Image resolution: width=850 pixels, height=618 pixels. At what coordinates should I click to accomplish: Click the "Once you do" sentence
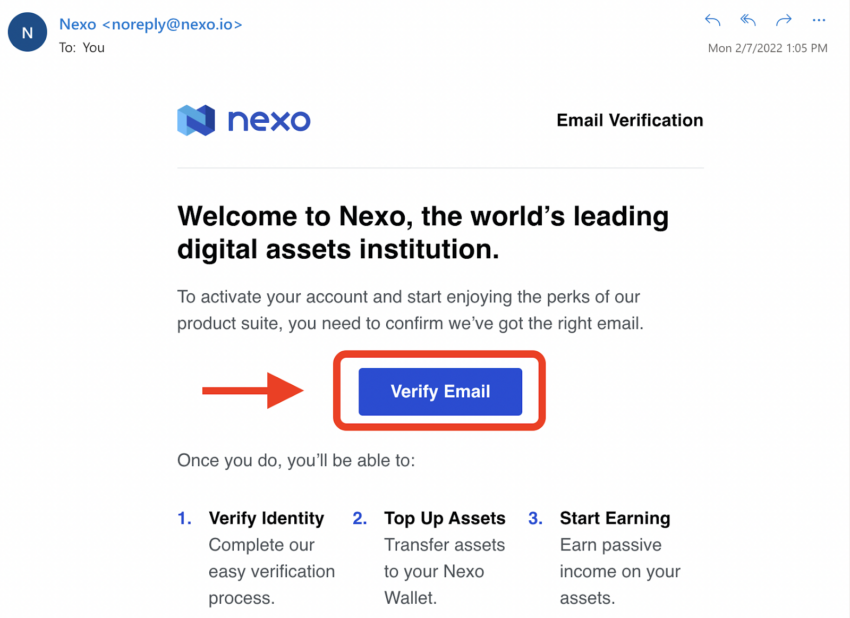coord(296,460)
